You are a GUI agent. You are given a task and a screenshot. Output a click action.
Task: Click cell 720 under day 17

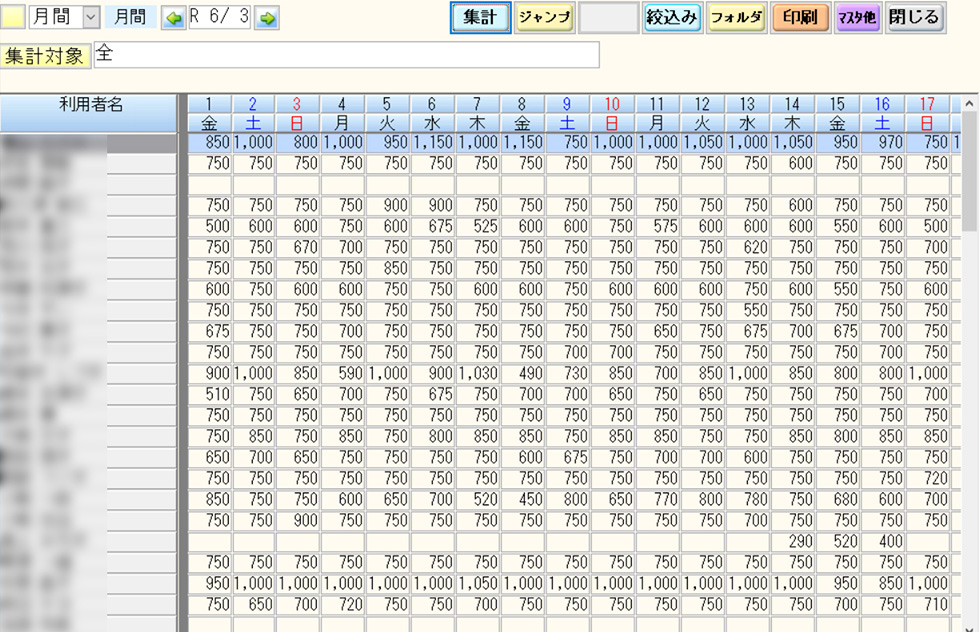(928, 478)
